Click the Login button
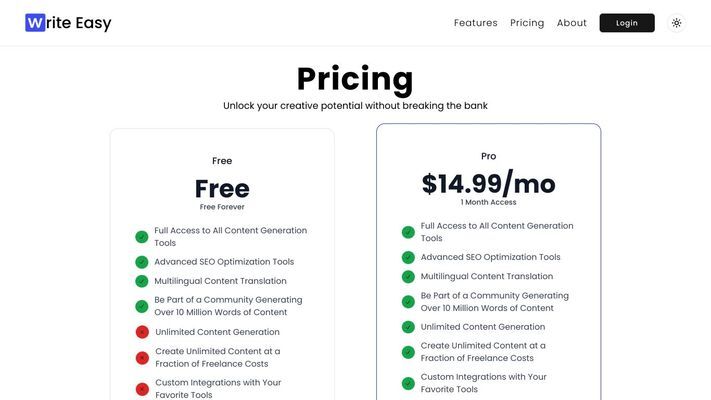Image resolution: width=711 pixels, height=400 pixels. tap(627, 23)
